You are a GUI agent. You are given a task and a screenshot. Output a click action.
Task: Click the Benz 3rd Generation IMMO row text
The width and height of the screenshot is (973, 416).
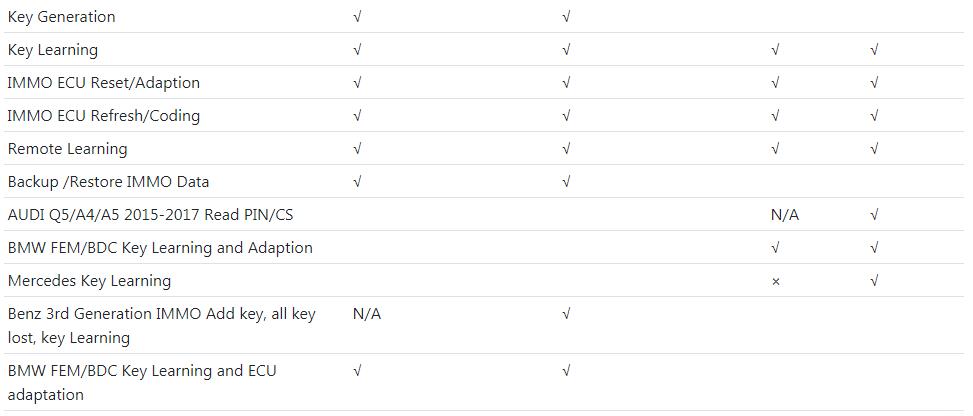162,326
